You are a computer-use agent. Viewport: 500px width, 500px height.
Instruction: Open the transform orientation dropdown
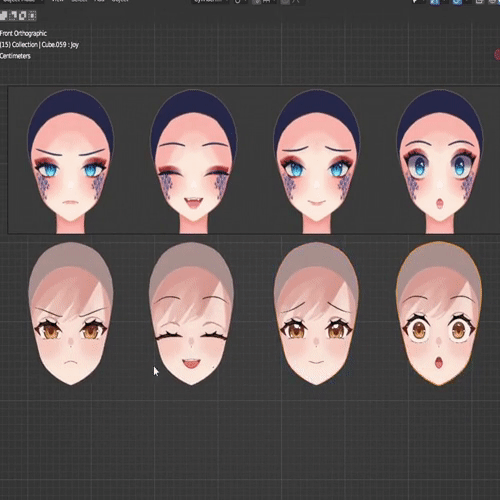pyautogui.click(x=210, y=1)
